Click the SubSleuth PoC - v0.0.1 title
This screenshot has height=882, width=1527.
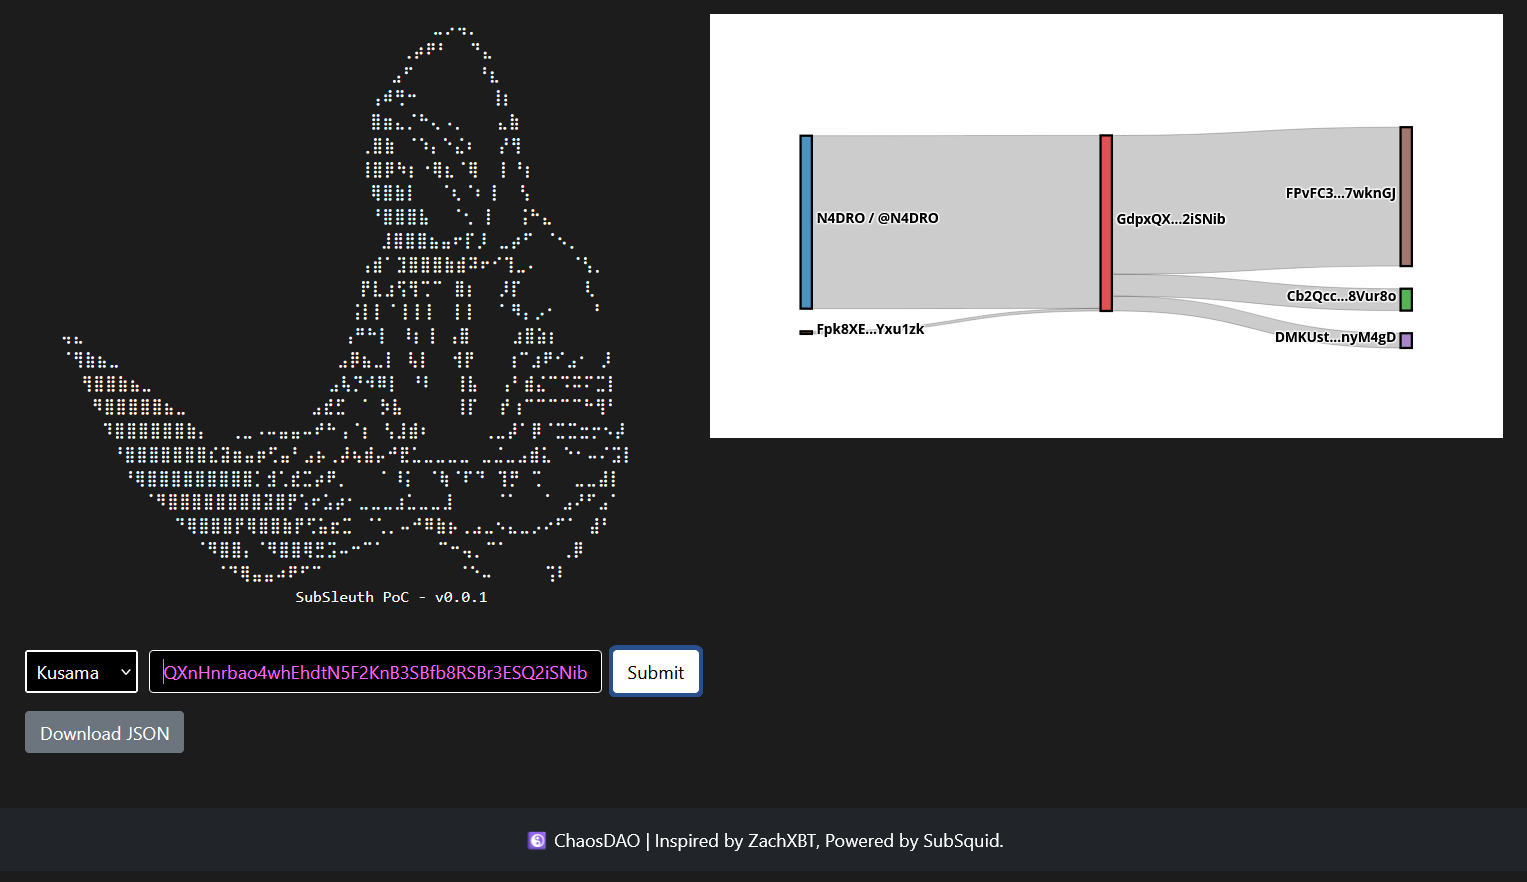click(391, 597)
